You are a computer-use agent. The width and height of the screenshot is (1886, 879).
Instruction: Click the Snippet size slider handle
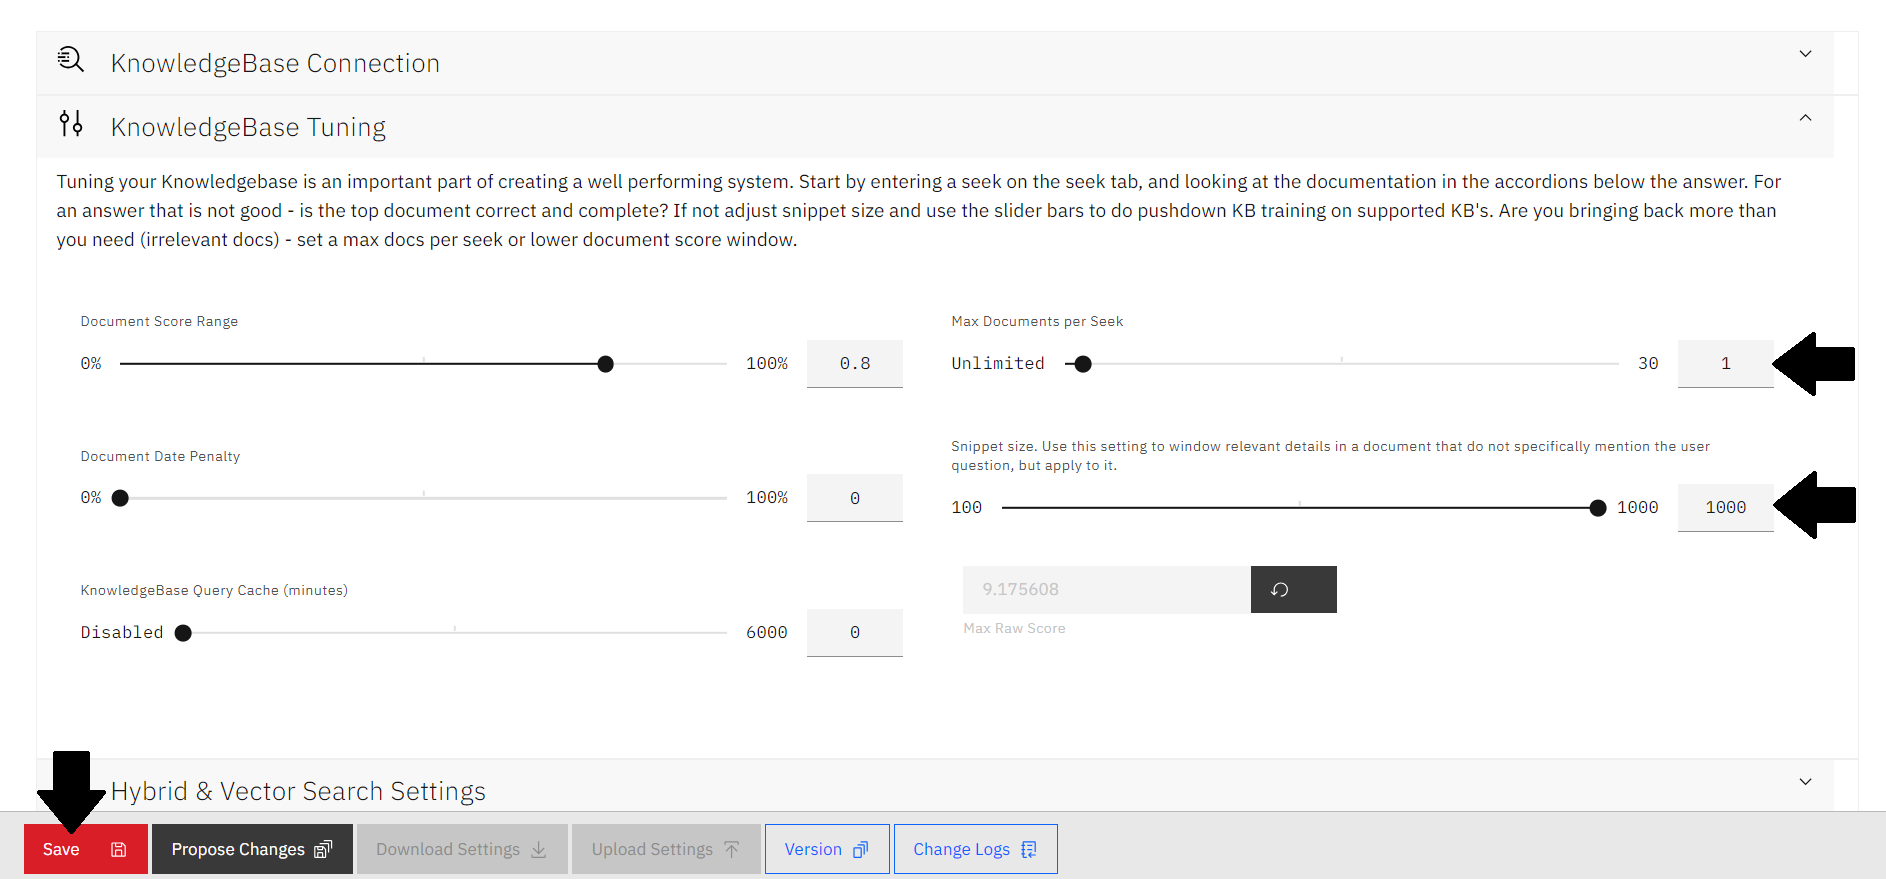(x=1598, y=508)
